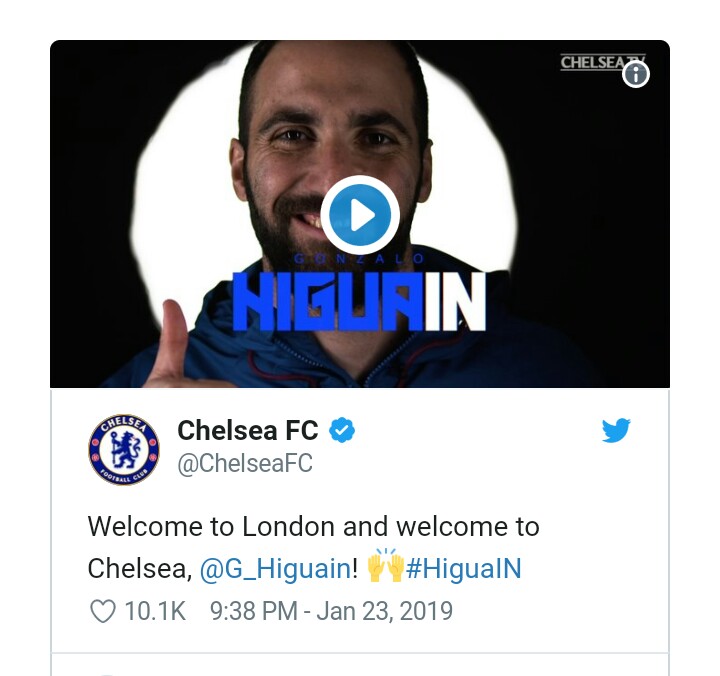Visit the @ChelseaFC handle link
Screen dimensions: 720x676
click(245, 463)
